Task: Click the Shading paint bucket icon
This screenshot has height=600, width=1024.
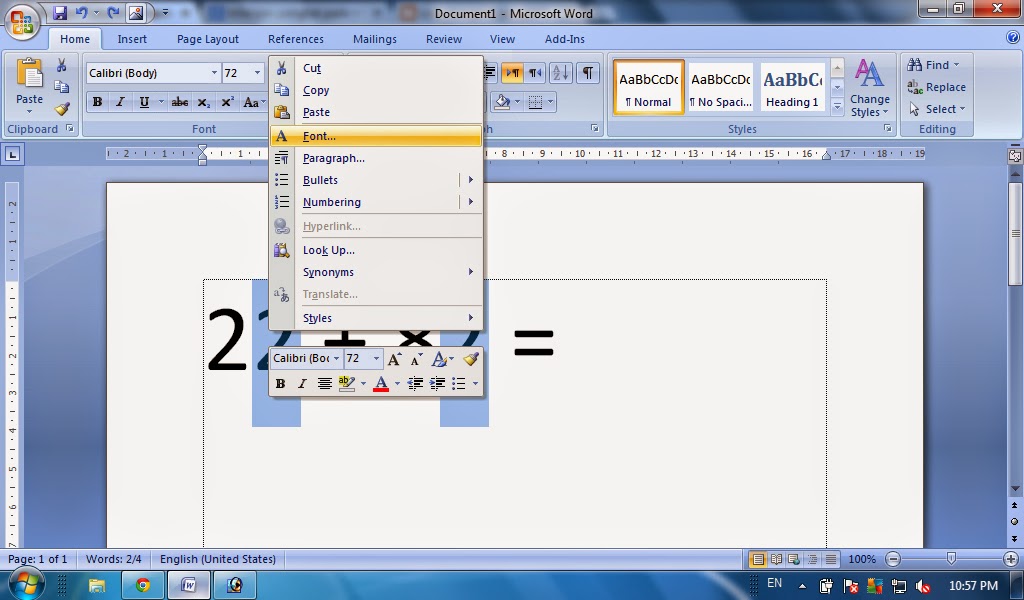Action: click(x=502, y=102)
